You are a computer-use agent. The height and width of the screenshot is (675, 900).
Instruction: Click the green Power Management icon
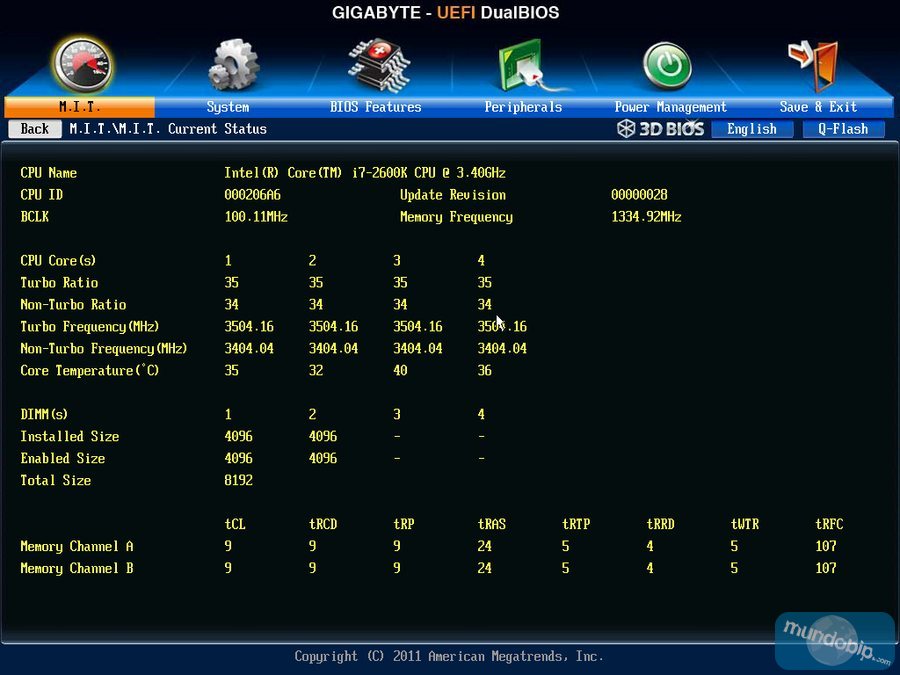tap(667, 66)
